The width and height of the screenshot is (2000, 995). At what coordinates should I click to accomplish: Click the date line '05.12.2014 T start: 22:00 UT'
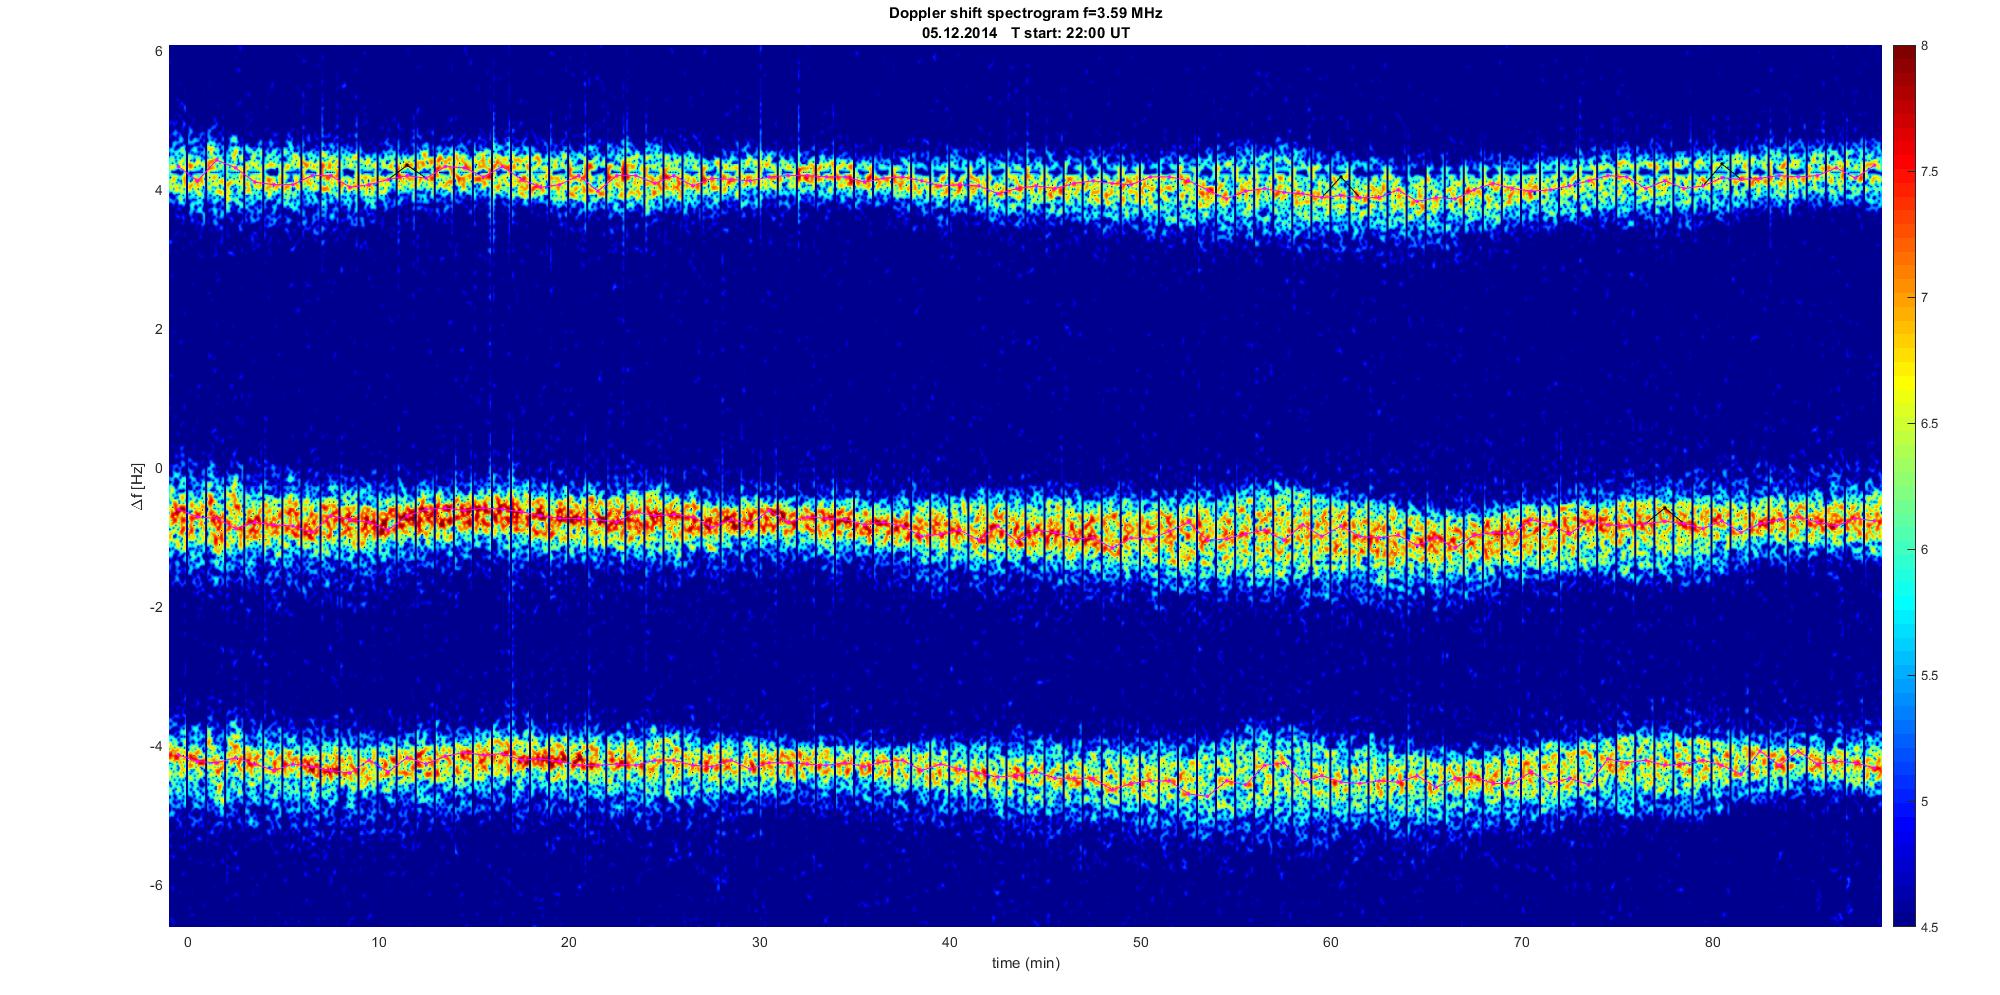click(1025, 32)
